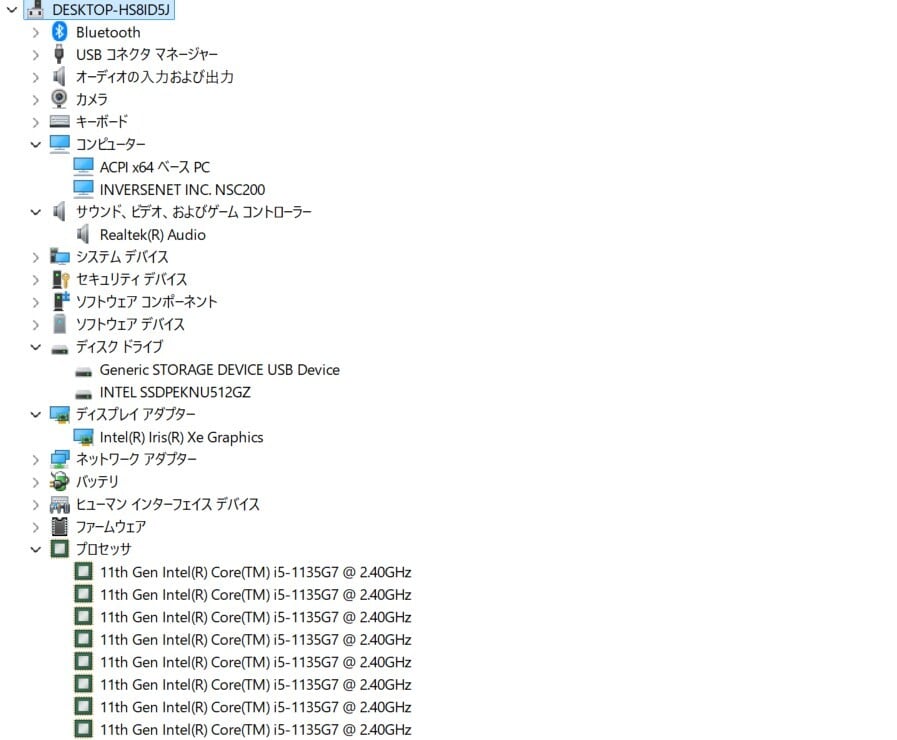This screenshot has height=740, width=897.
Task: Select the Bluetooth label
Action: point(108,32)
